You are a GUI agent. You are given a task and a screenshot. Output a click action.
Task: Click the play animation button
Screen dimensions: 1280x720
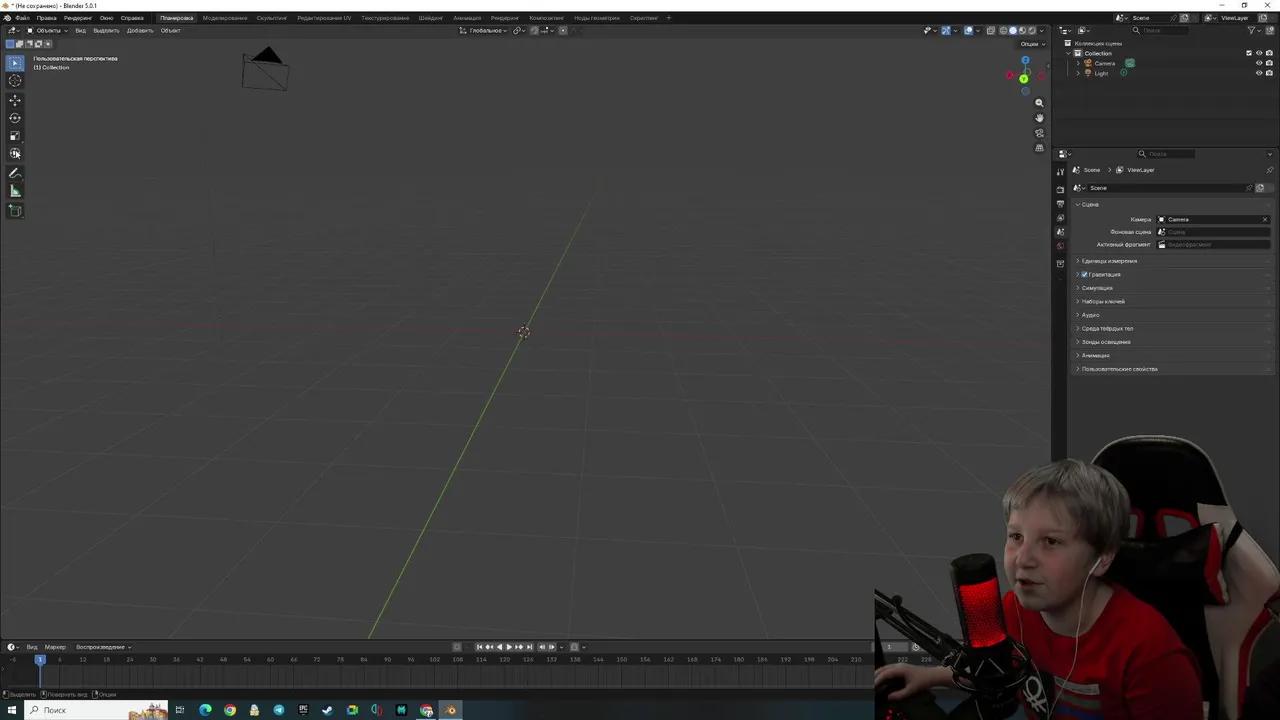point(509,647)
